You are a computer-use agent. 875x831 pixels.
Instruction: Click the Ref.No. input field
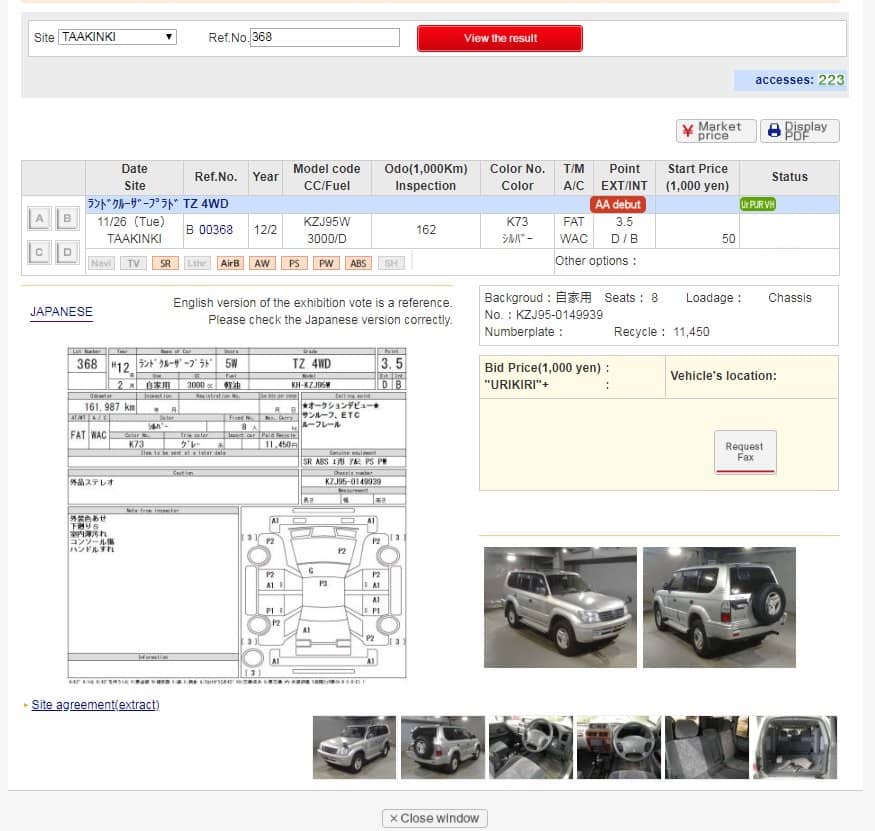pos(324,37)
